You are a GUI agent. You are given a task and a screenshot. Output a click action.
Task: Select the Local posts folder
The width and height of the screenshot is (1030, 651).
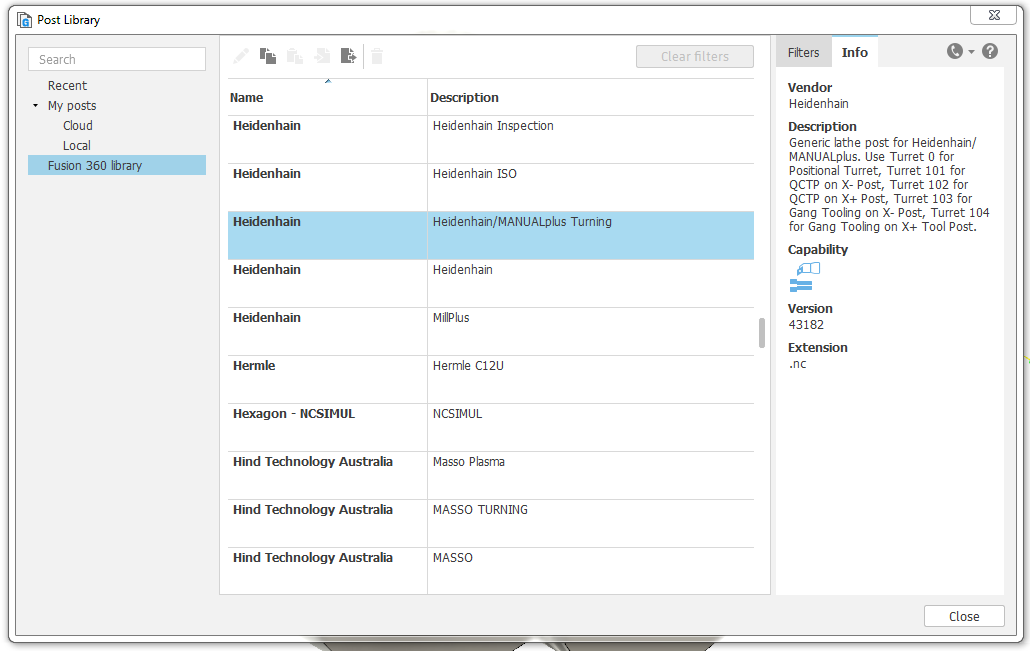click(76, 146)
